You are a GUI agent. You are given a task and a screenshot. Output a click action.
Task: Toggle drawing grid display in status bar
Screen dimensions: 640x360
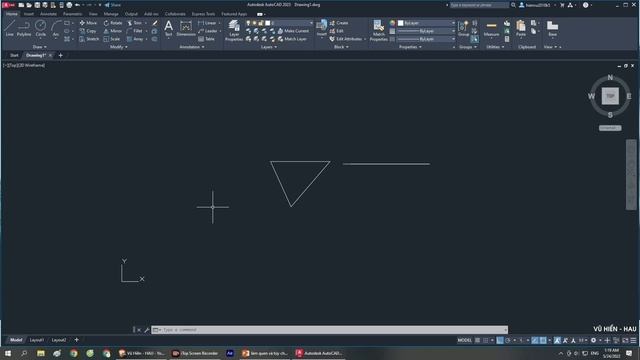click(x=477, y=340)
